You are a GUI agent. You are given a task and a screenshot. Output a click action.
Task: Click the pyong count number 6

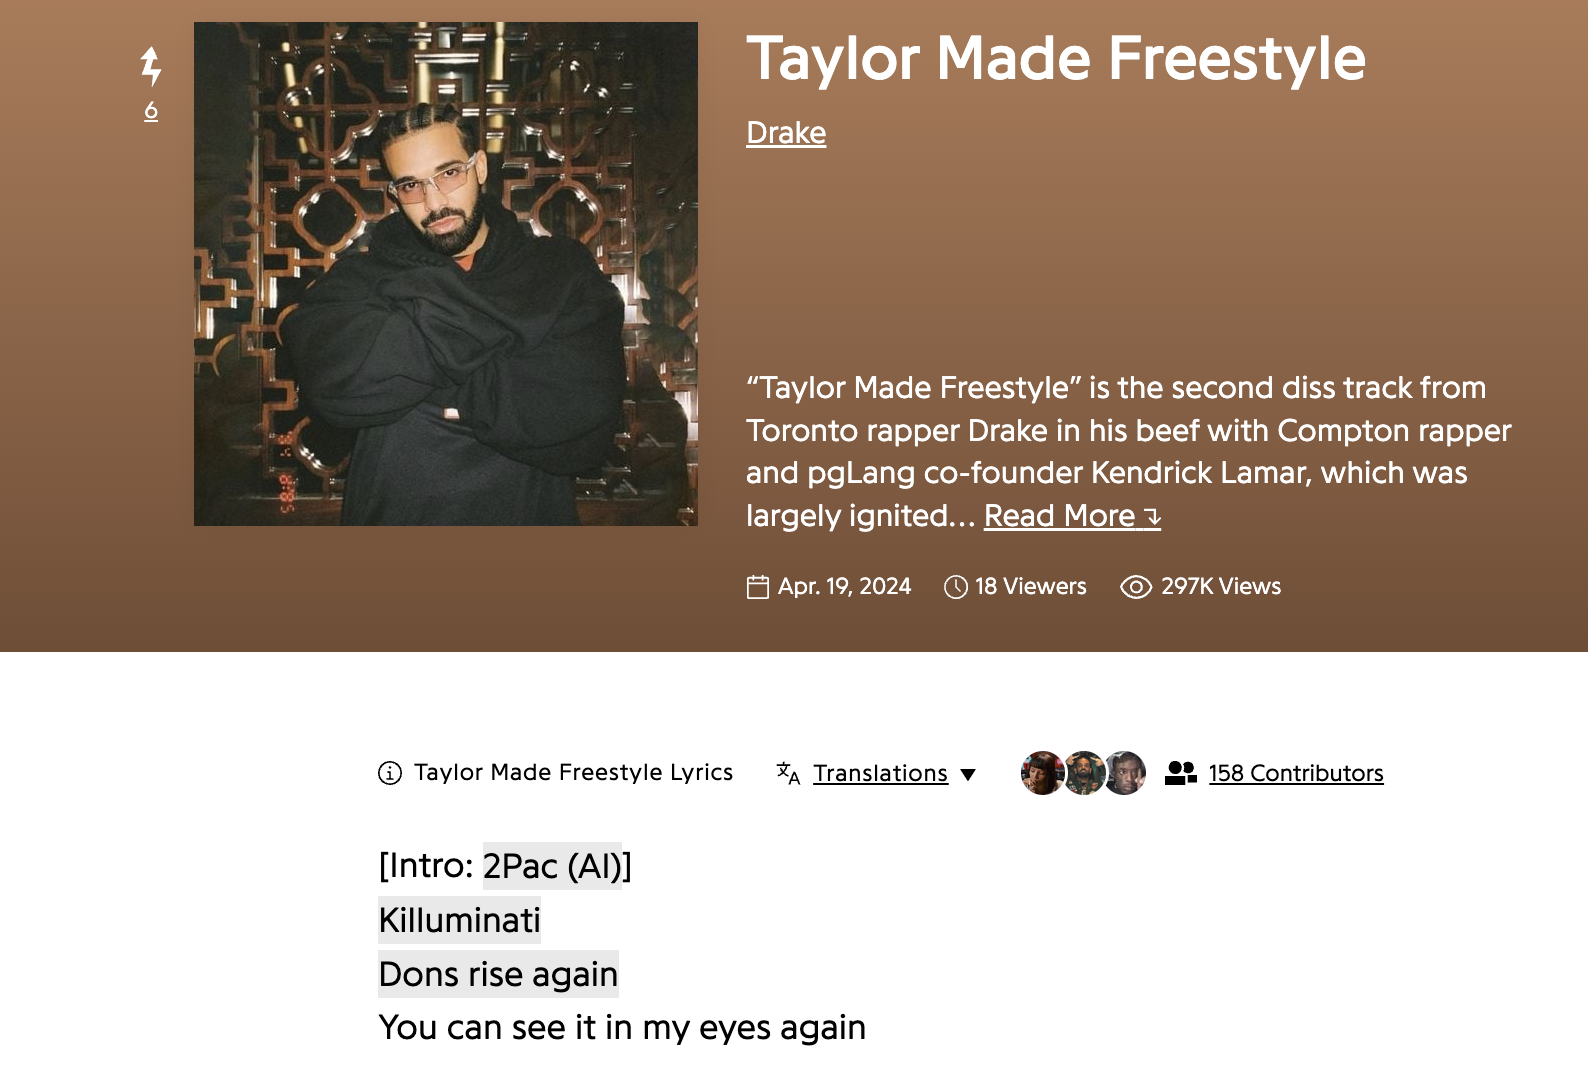click(x=151, y=111)
